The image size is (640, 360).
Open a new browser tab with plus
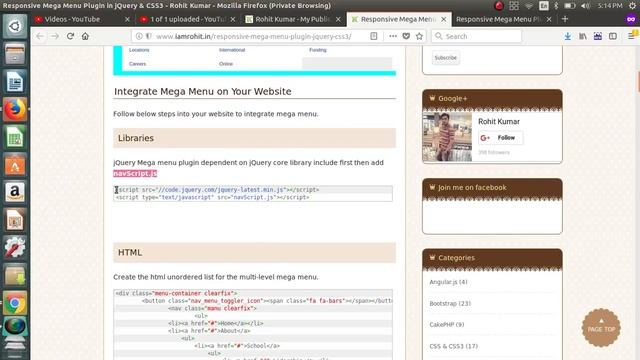point(565,19)
